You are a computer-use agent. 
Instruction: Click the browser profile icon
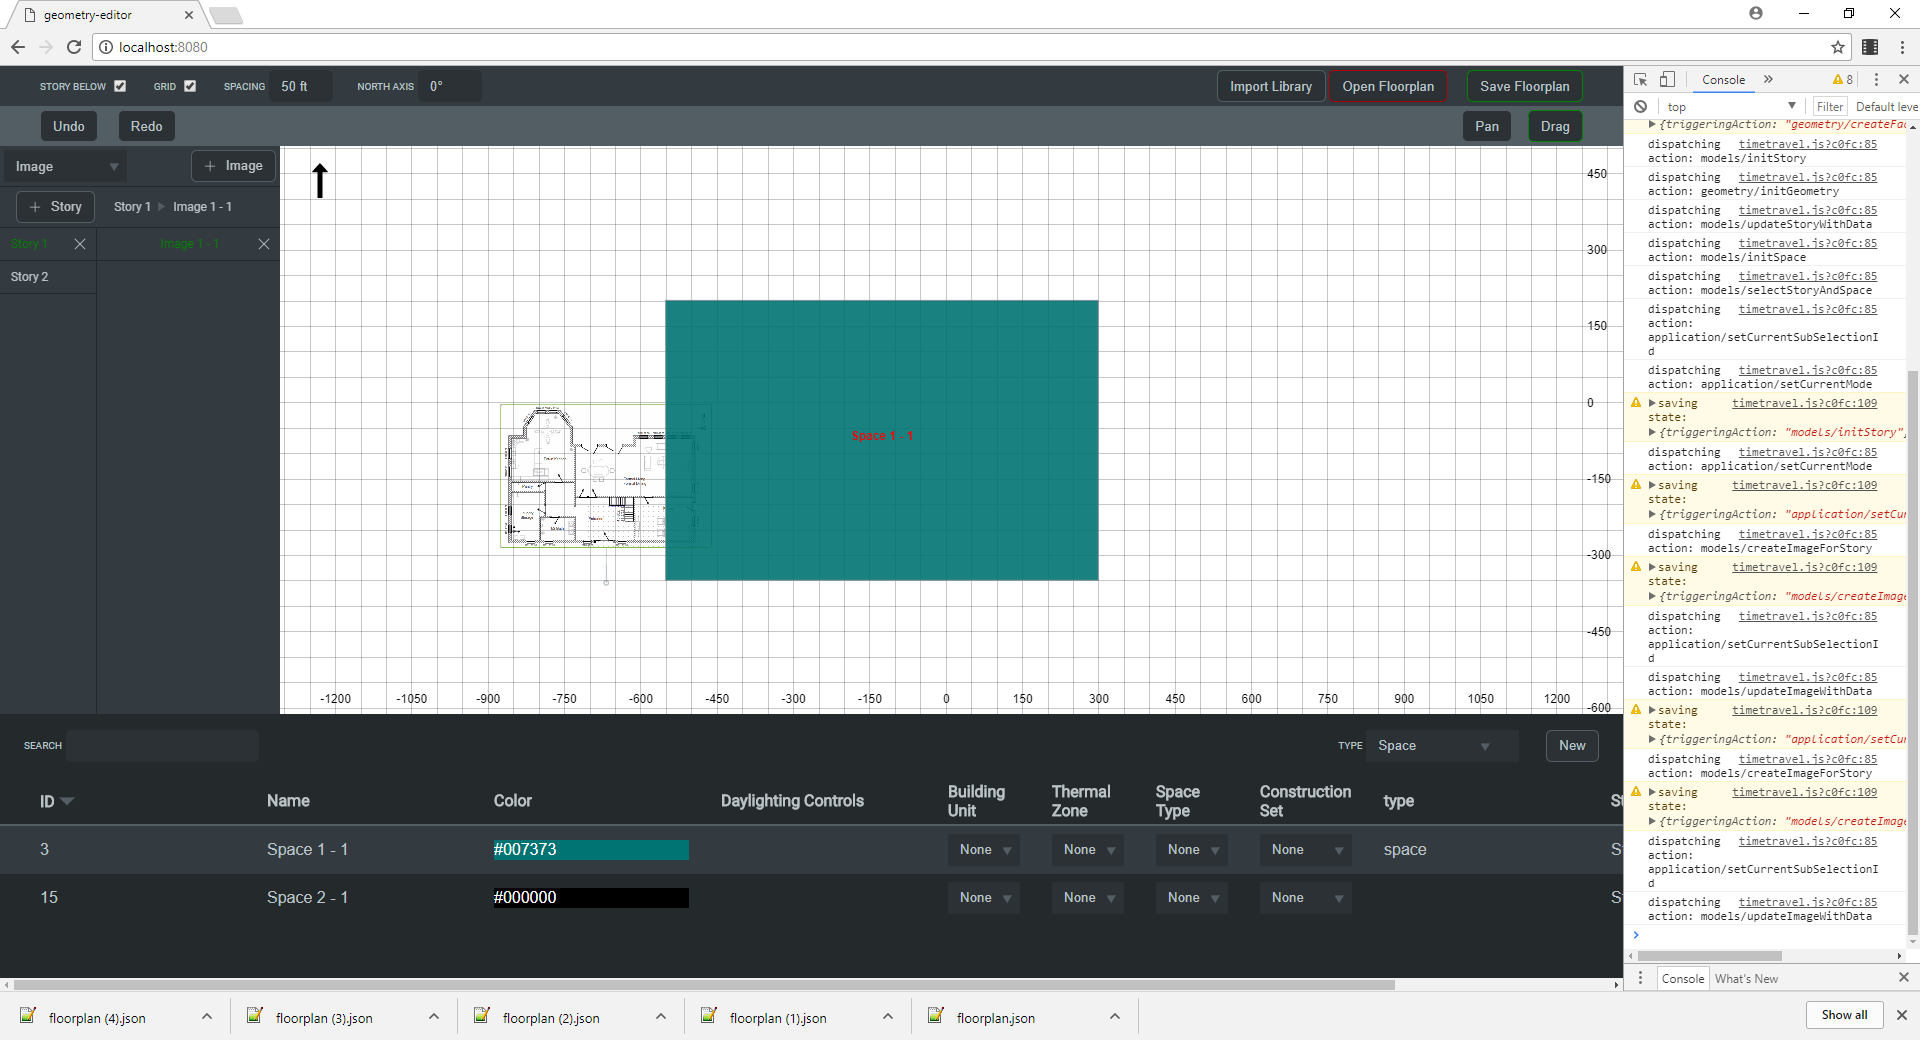[x=1756, y=13]
